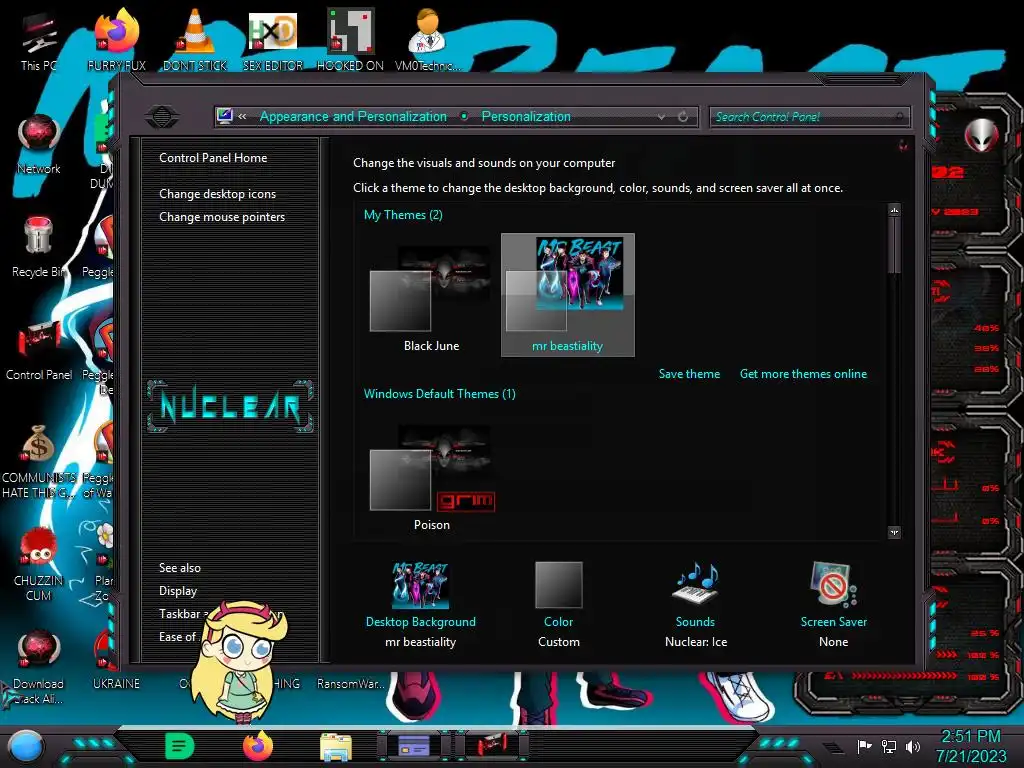Open the Download Crack Ali desktop icon

tap(39, 667)
